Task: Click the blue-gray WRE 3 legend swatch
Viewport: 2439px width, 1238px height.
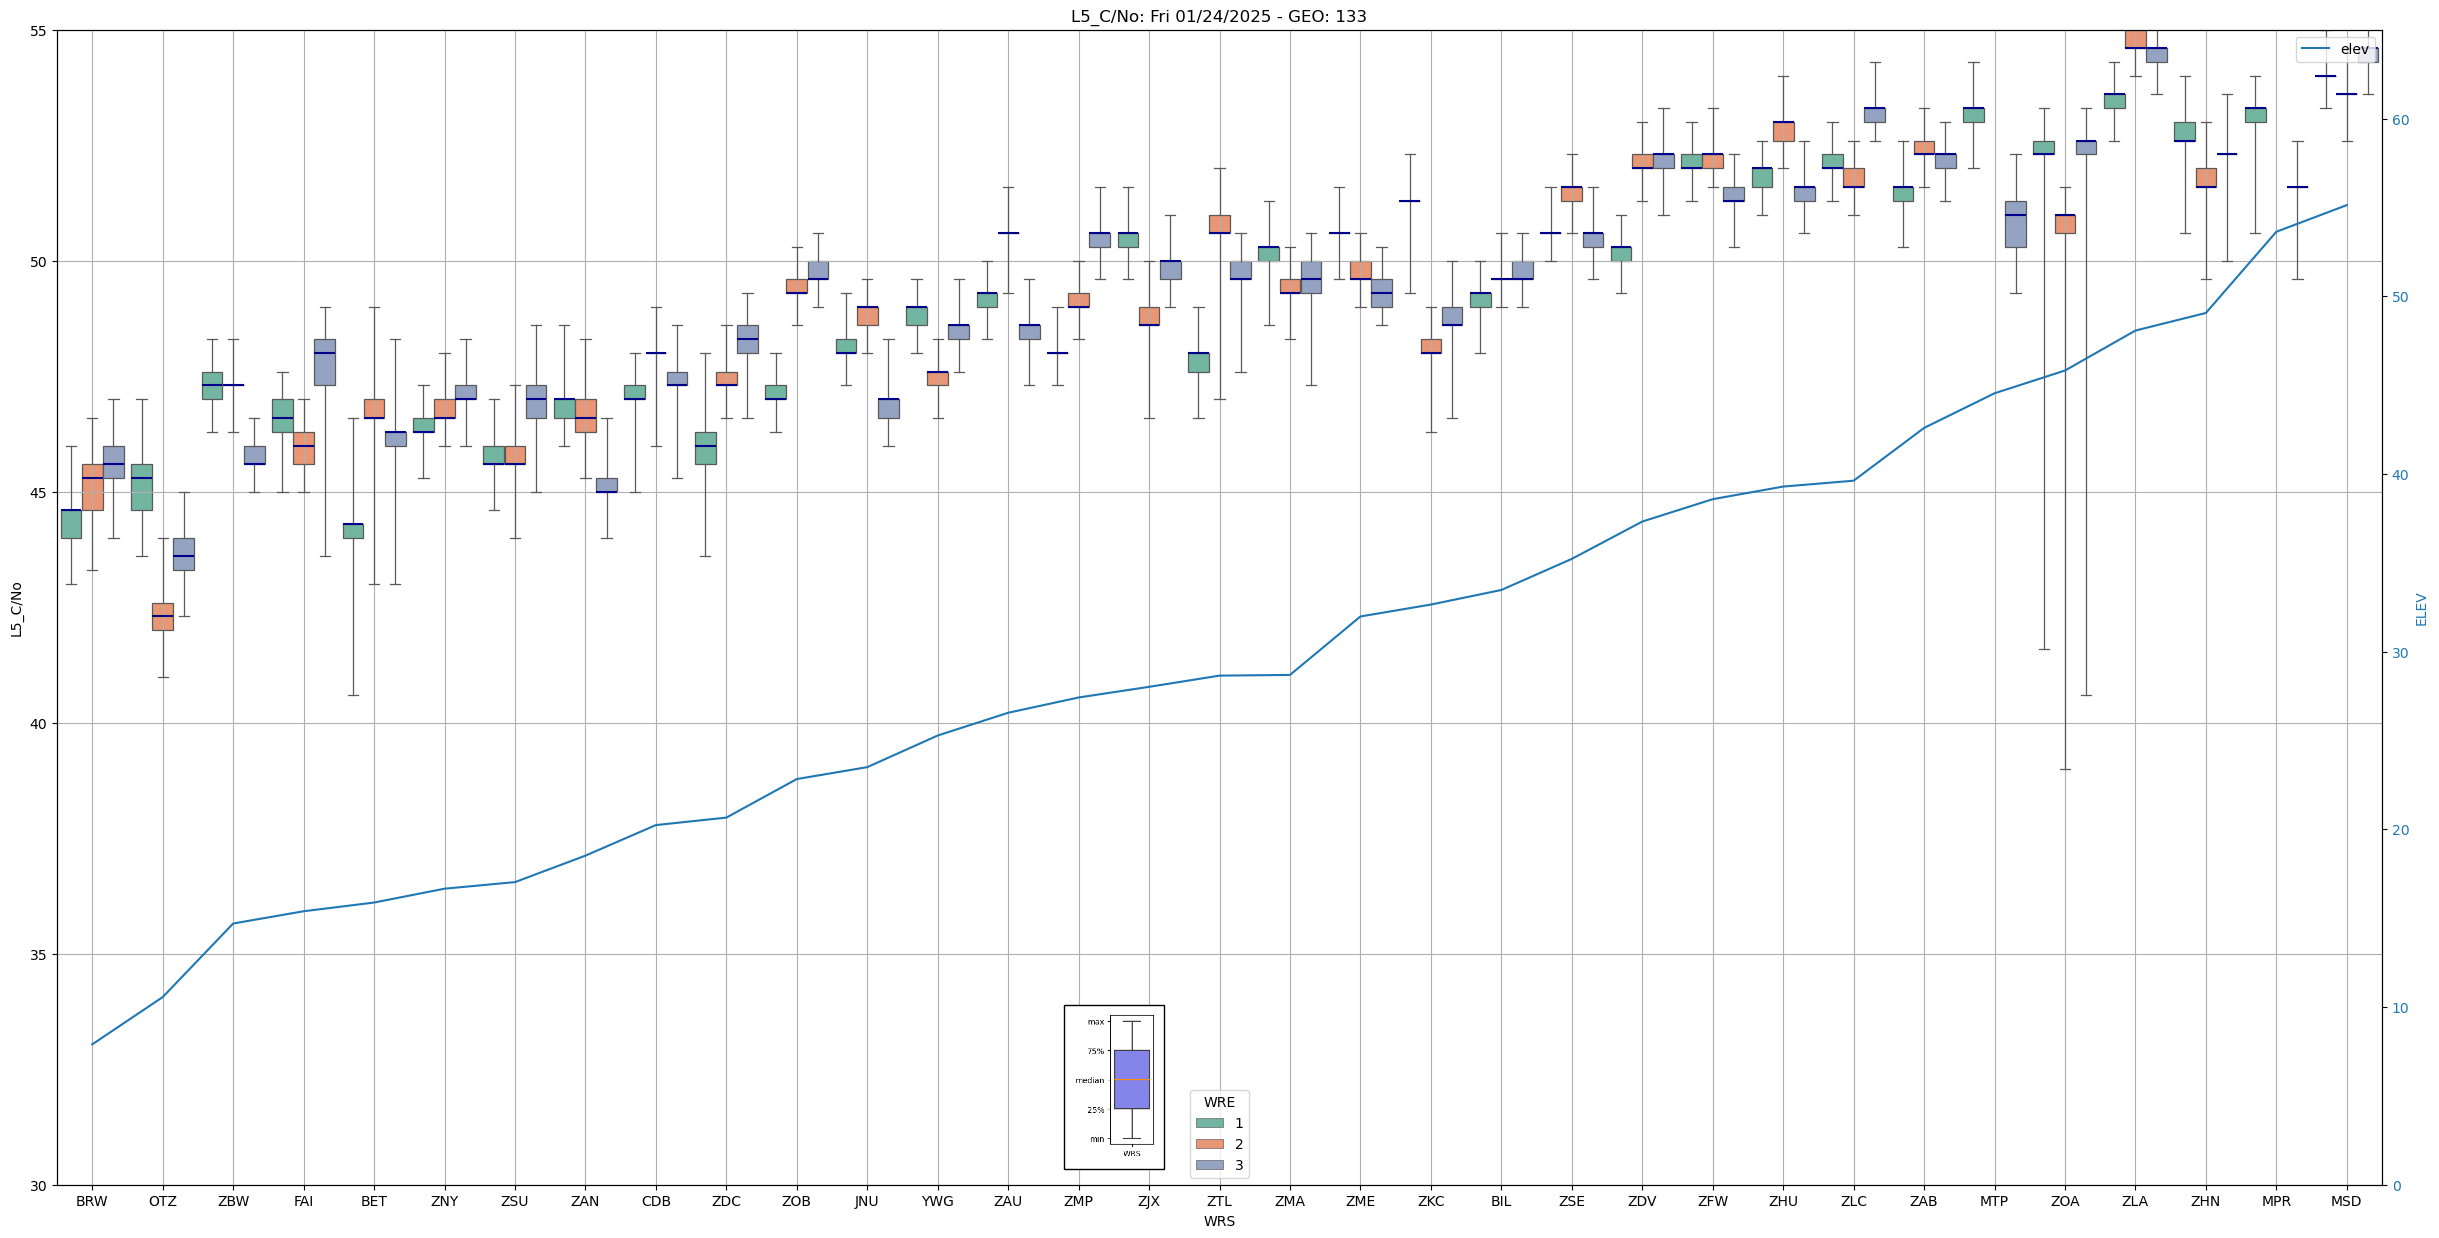Action: [x=1209, y=1165]
